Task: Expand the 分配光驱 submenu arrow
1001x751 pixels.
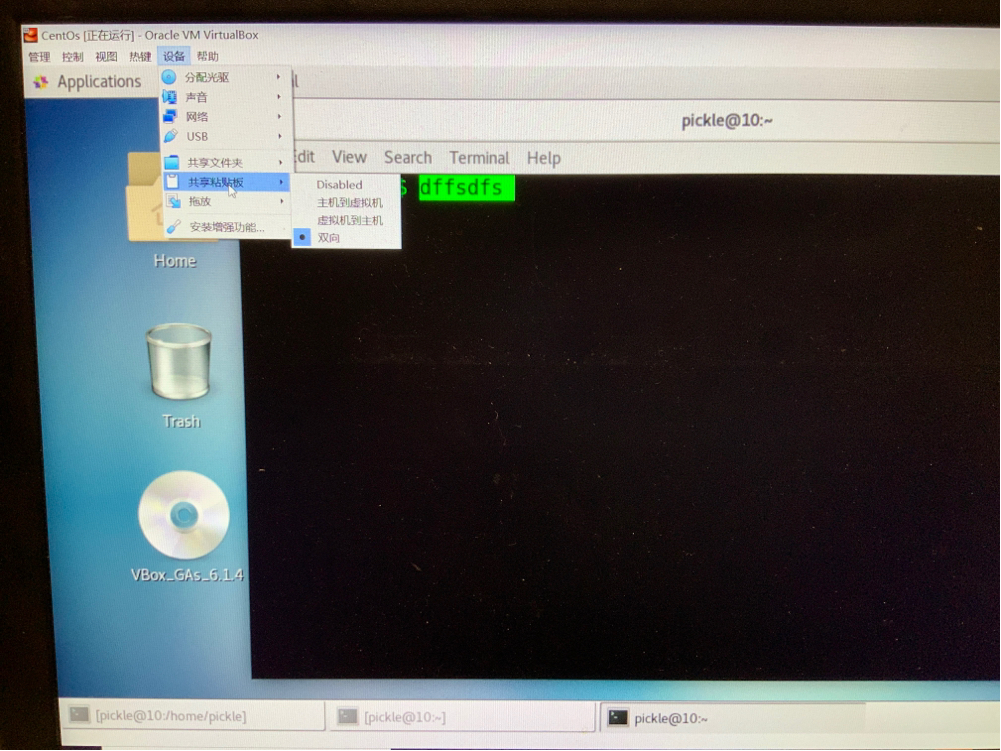Action: point(278,77)
